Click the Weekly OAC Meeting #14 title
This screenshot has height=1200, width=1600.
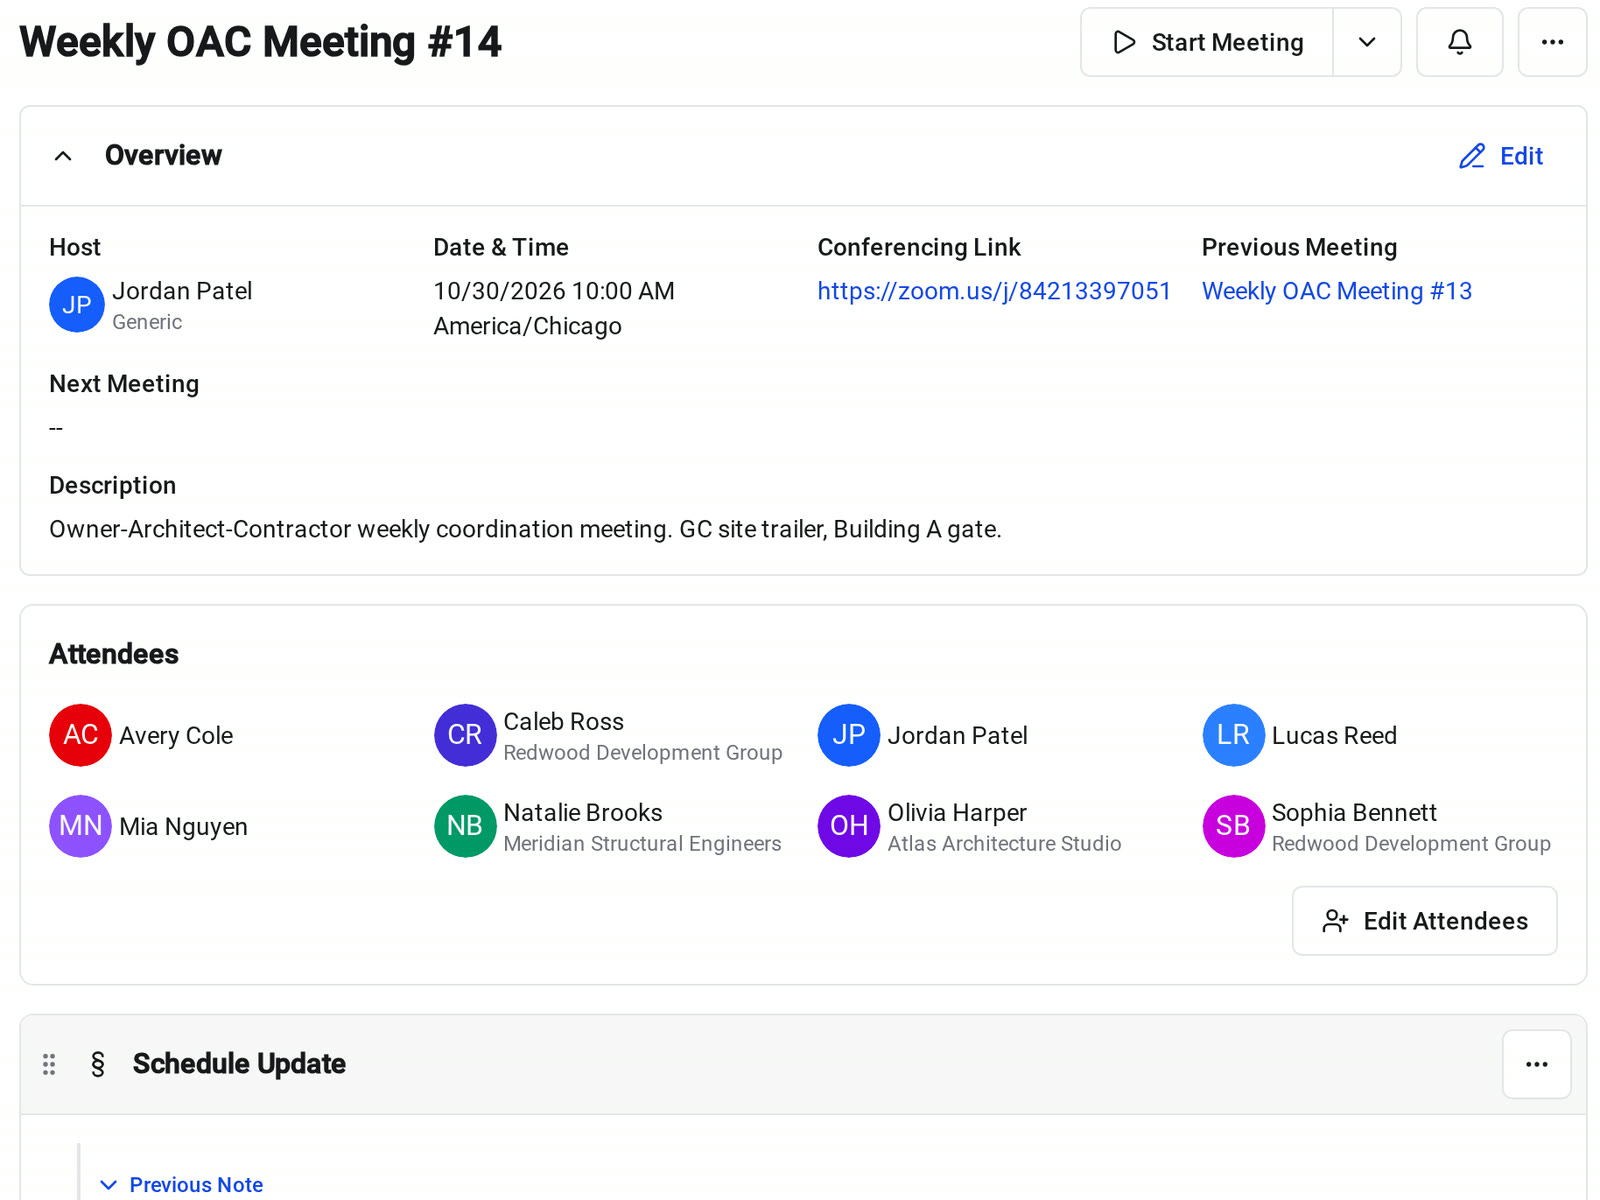click(260, 42)
